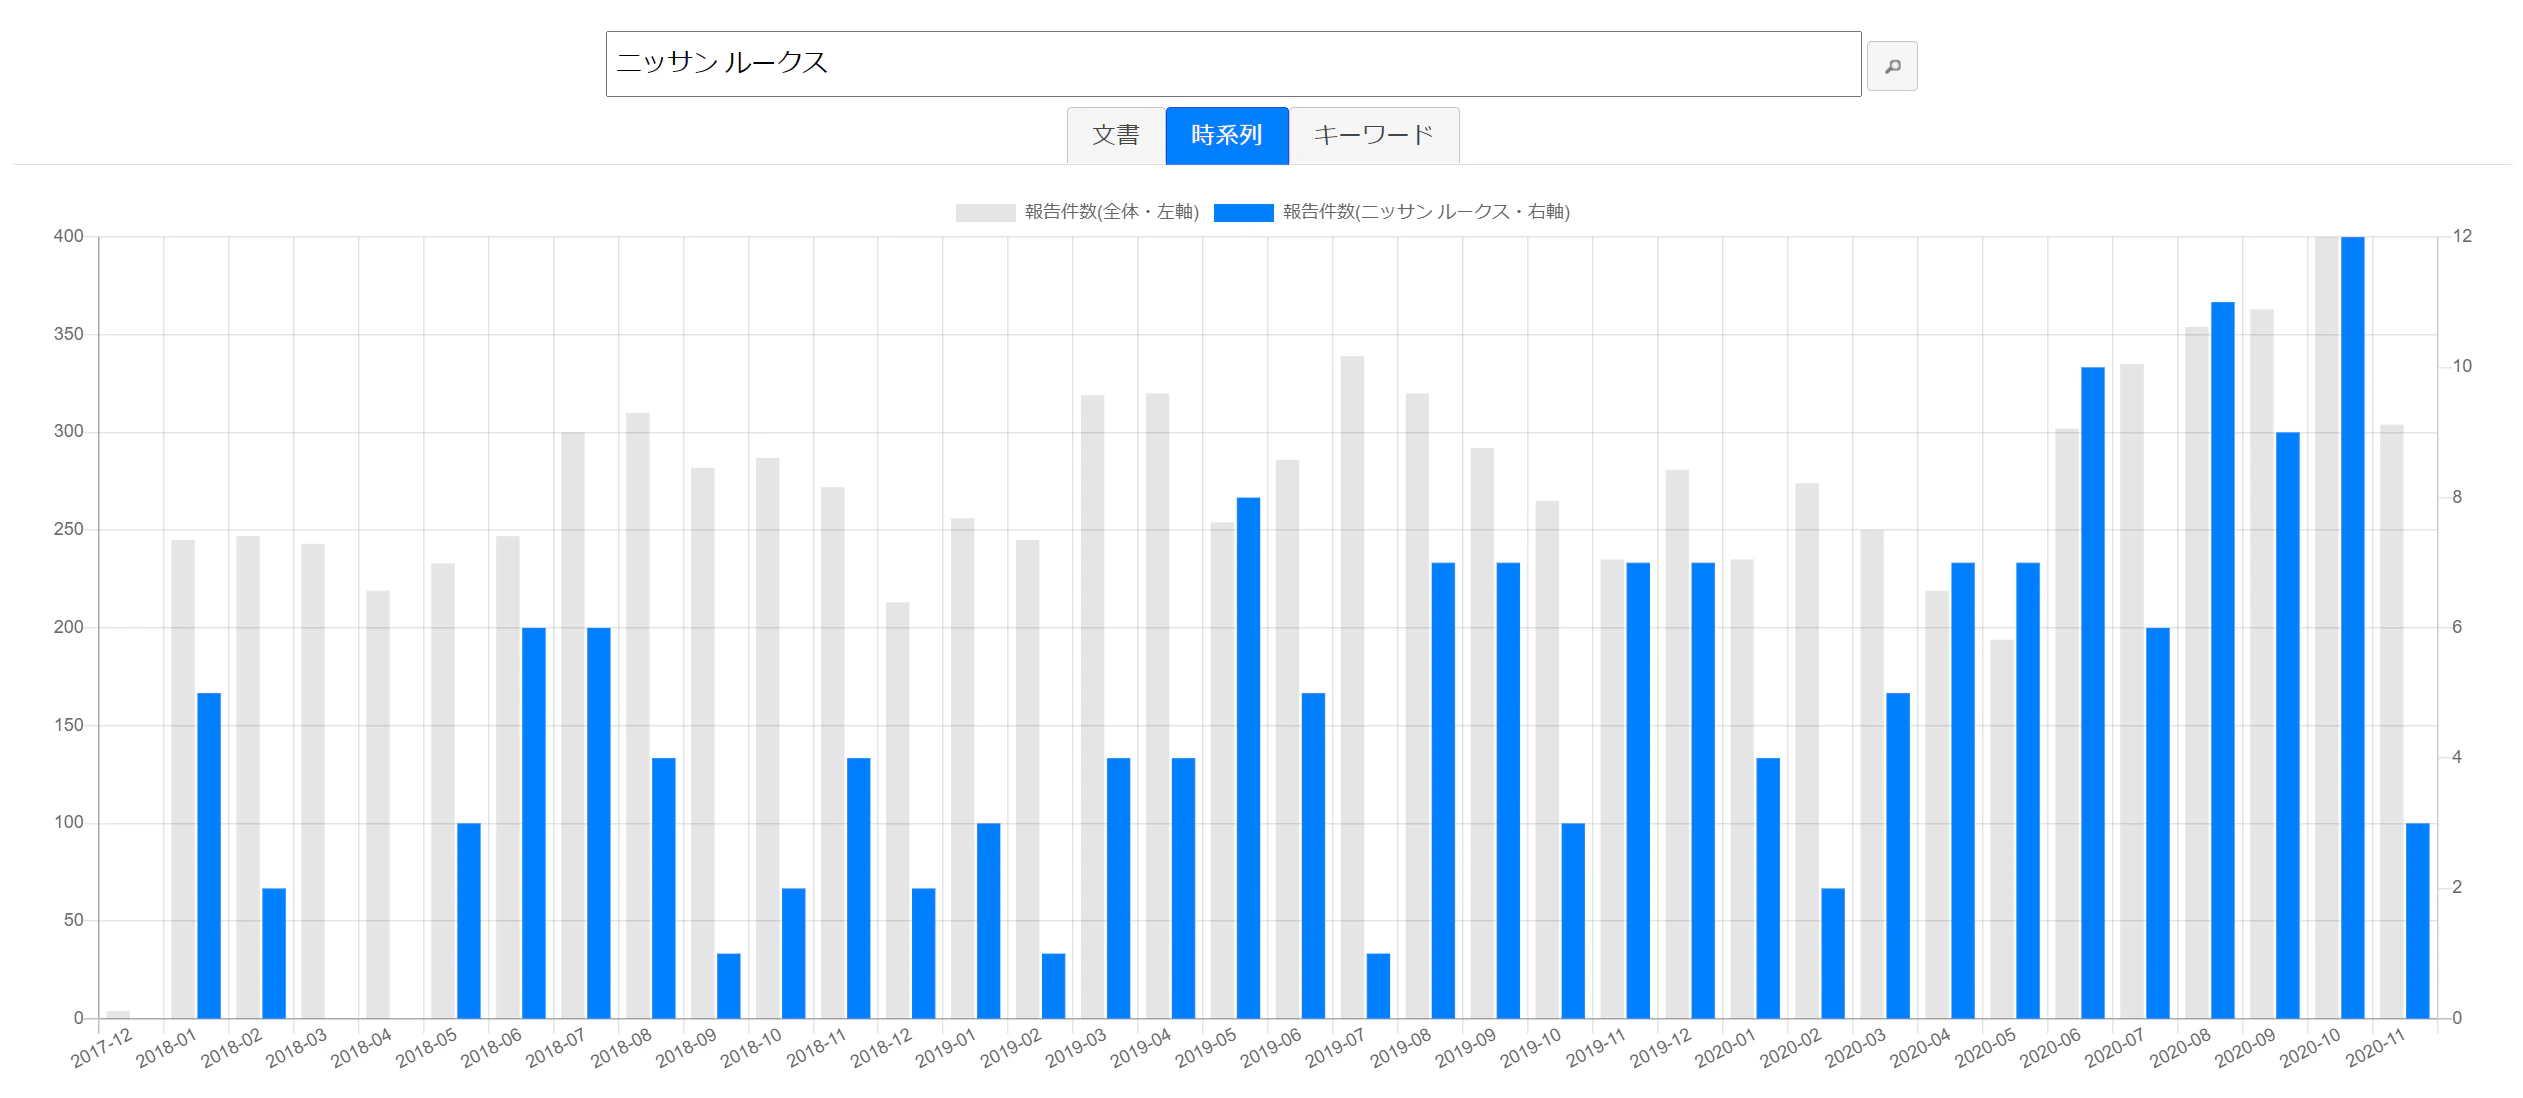Toggle the gray 報告件数(全体・左軸) legend swatch
This screenshot has width=2523, height=1098.
[985, 212]
